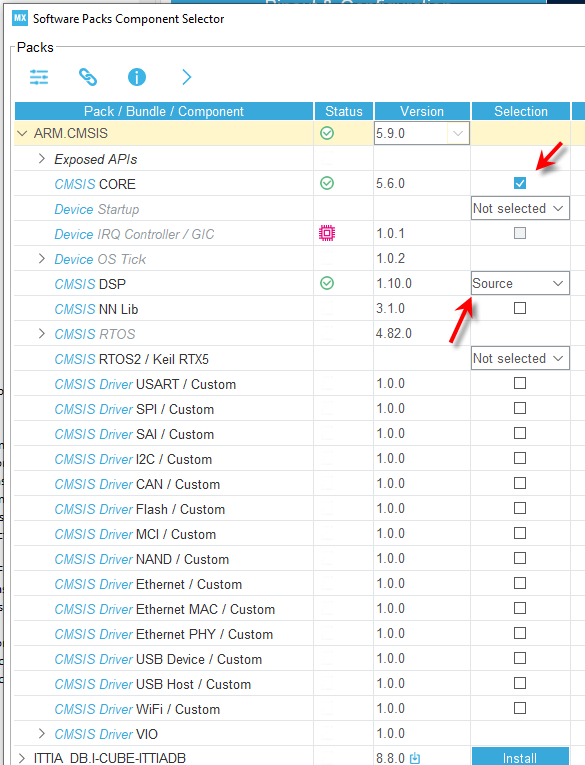The height and width of the screenshot is (765, 585).
Task: Check CMSIS Driver USB Host / Custom
Action: click(x=520, y=684)
